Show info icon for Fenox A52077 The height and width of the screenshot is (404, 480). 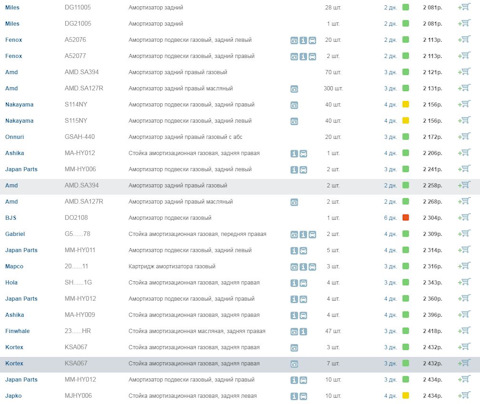(303, 57)
